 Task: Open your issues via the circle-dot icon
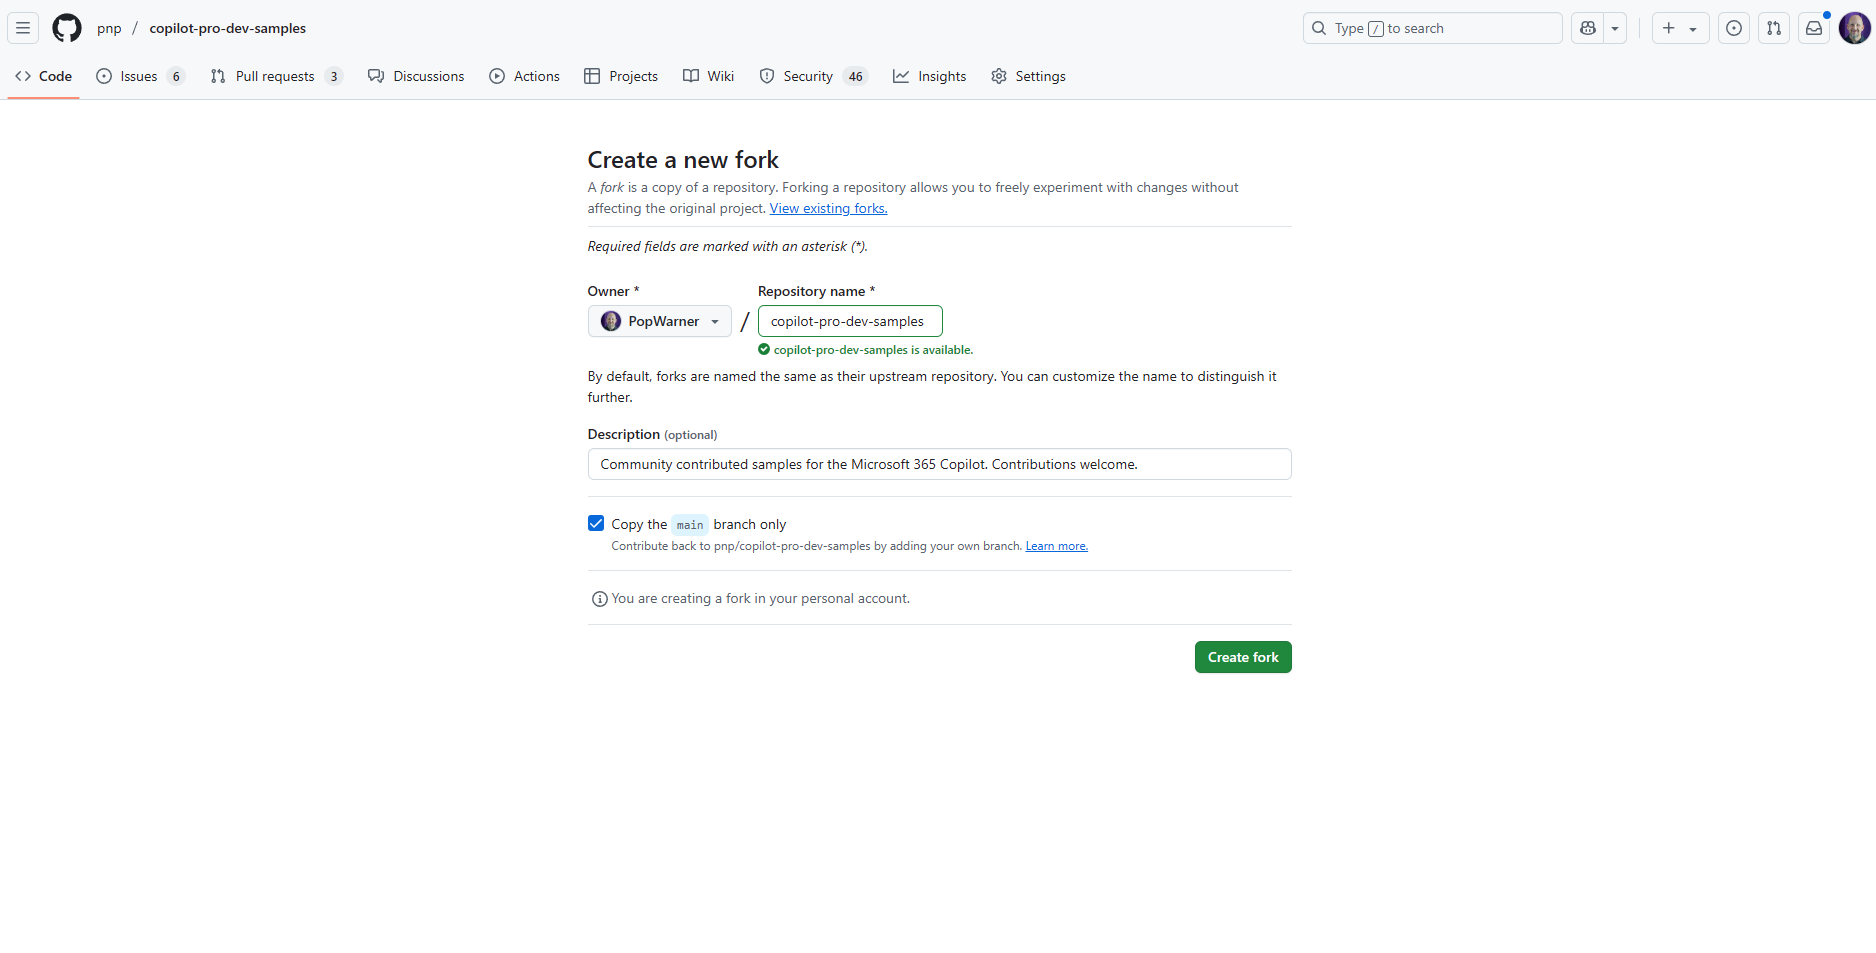(1734, 28)
